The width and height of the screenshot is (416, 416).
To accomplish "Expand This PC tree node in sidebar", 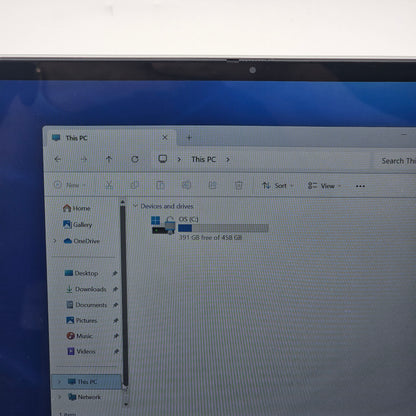I will [x=59, y=382].
